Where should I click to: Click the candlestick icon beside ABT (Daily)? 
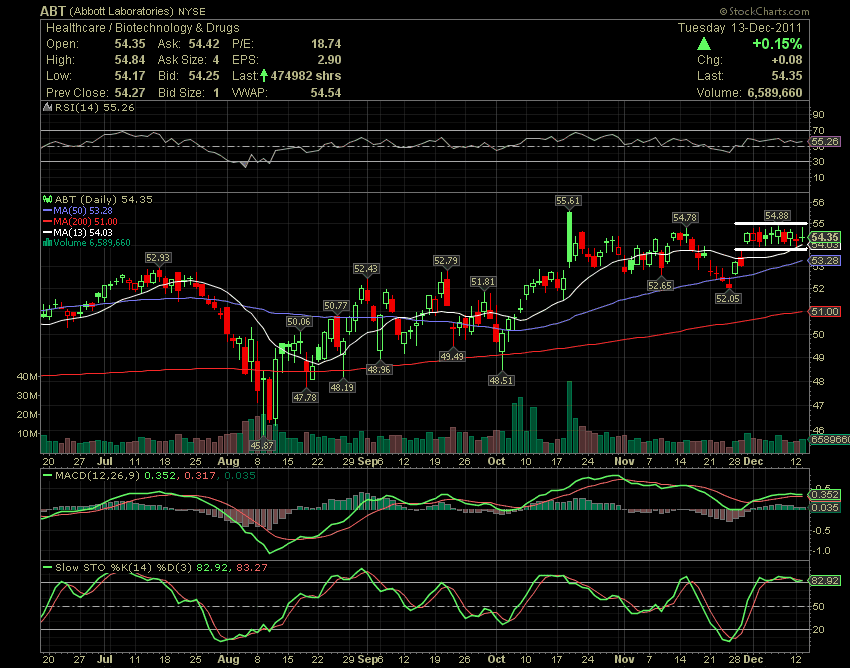click(48, 200)
